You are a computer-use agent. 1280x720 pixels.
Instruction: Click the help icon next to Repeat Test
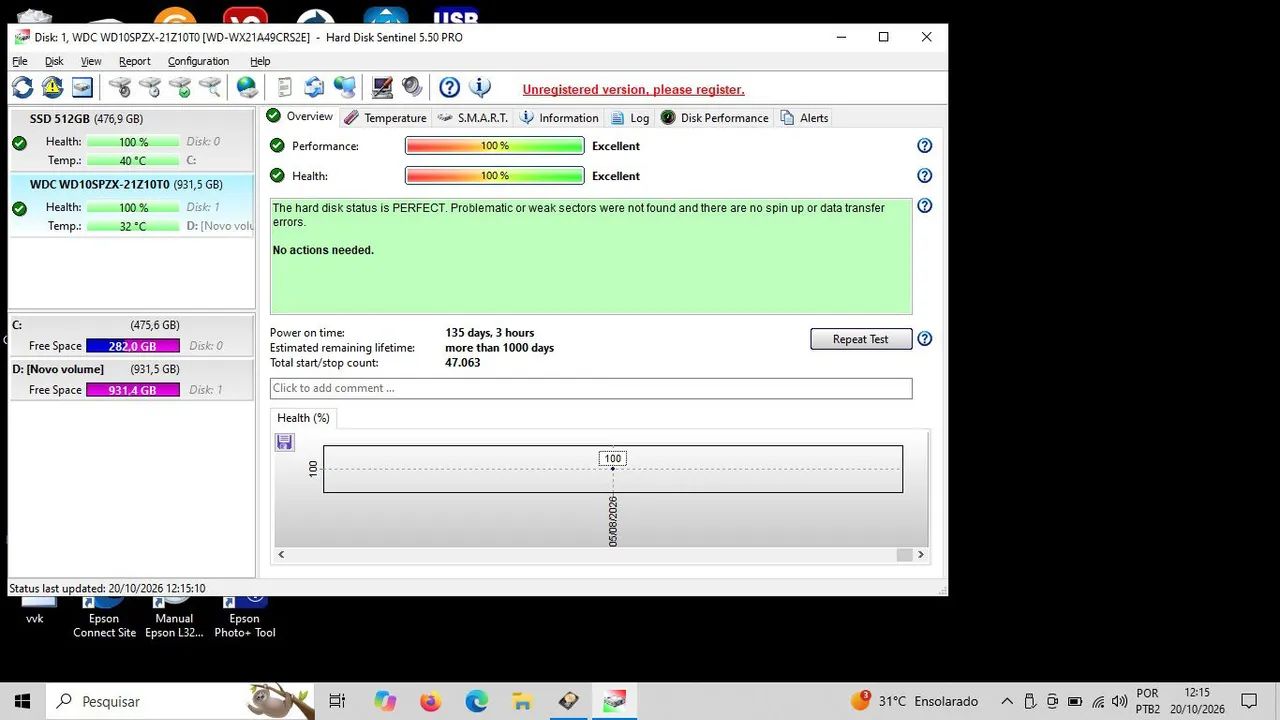tap(925, 339)
